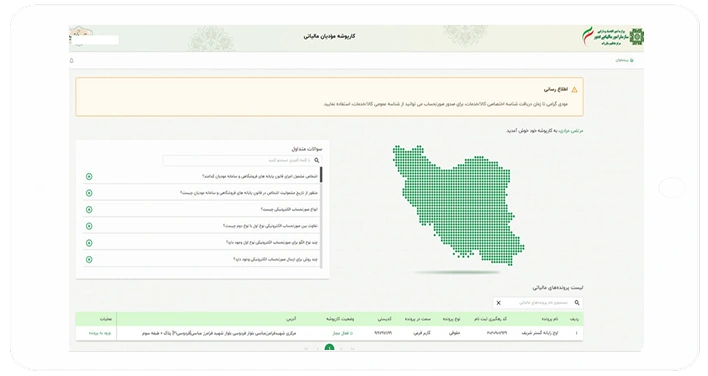Expand the FAQ on types of electronic invoices
The height and width of the screenshot is (376, 708).
(x=89, y=209)
